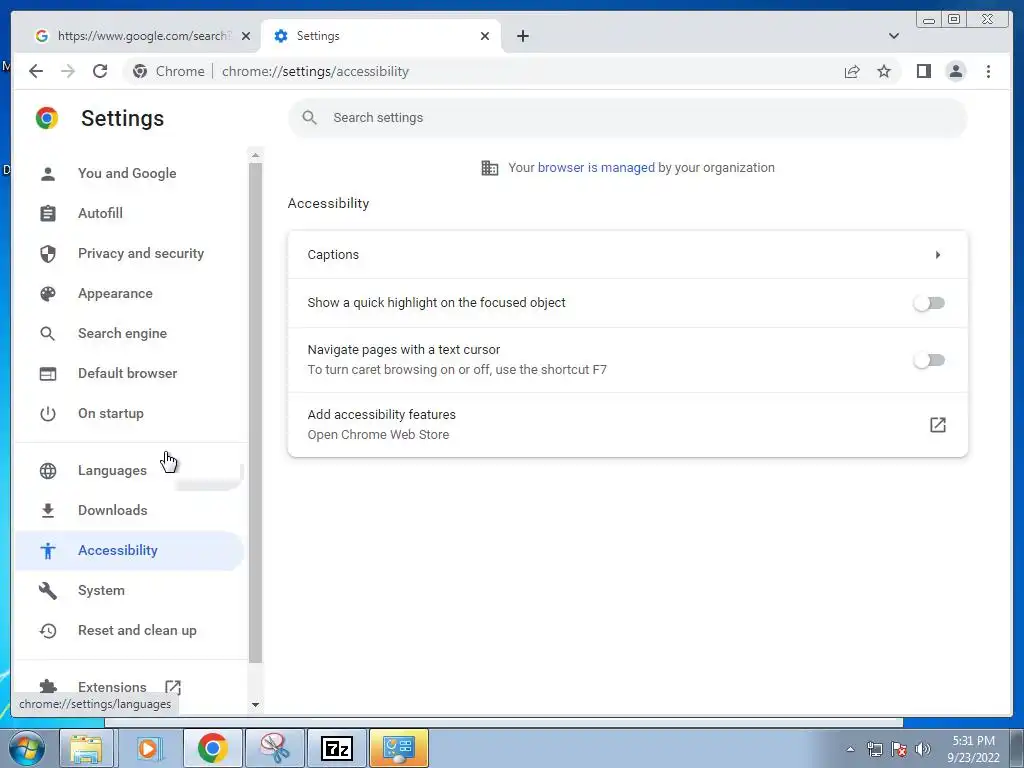This screenshot has height=768, width=1024.
Task: Open Chrome Web Store accessibility features
Action: pos(627,424)
